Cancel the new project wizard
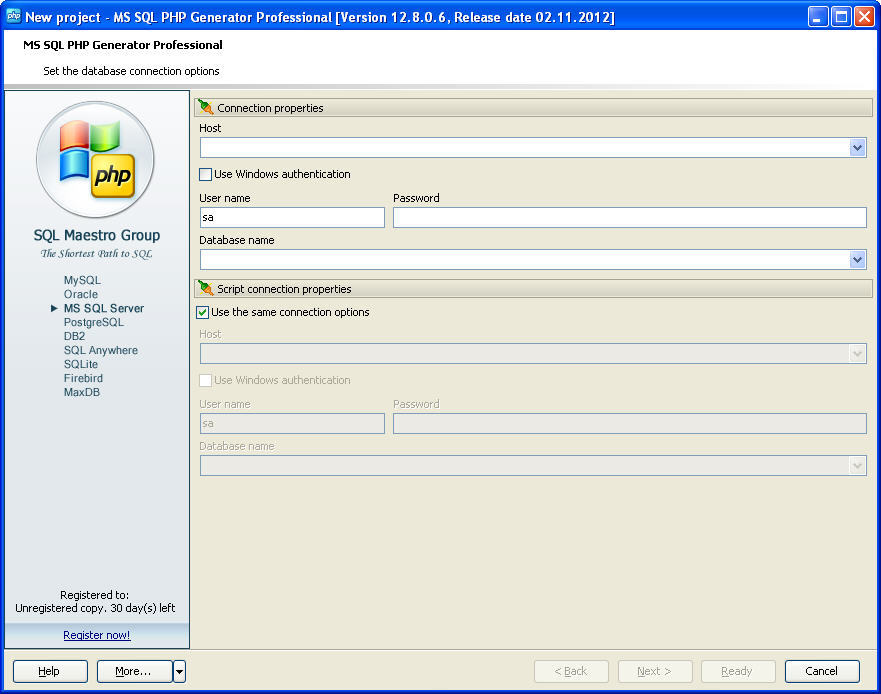 coord(822,672)
